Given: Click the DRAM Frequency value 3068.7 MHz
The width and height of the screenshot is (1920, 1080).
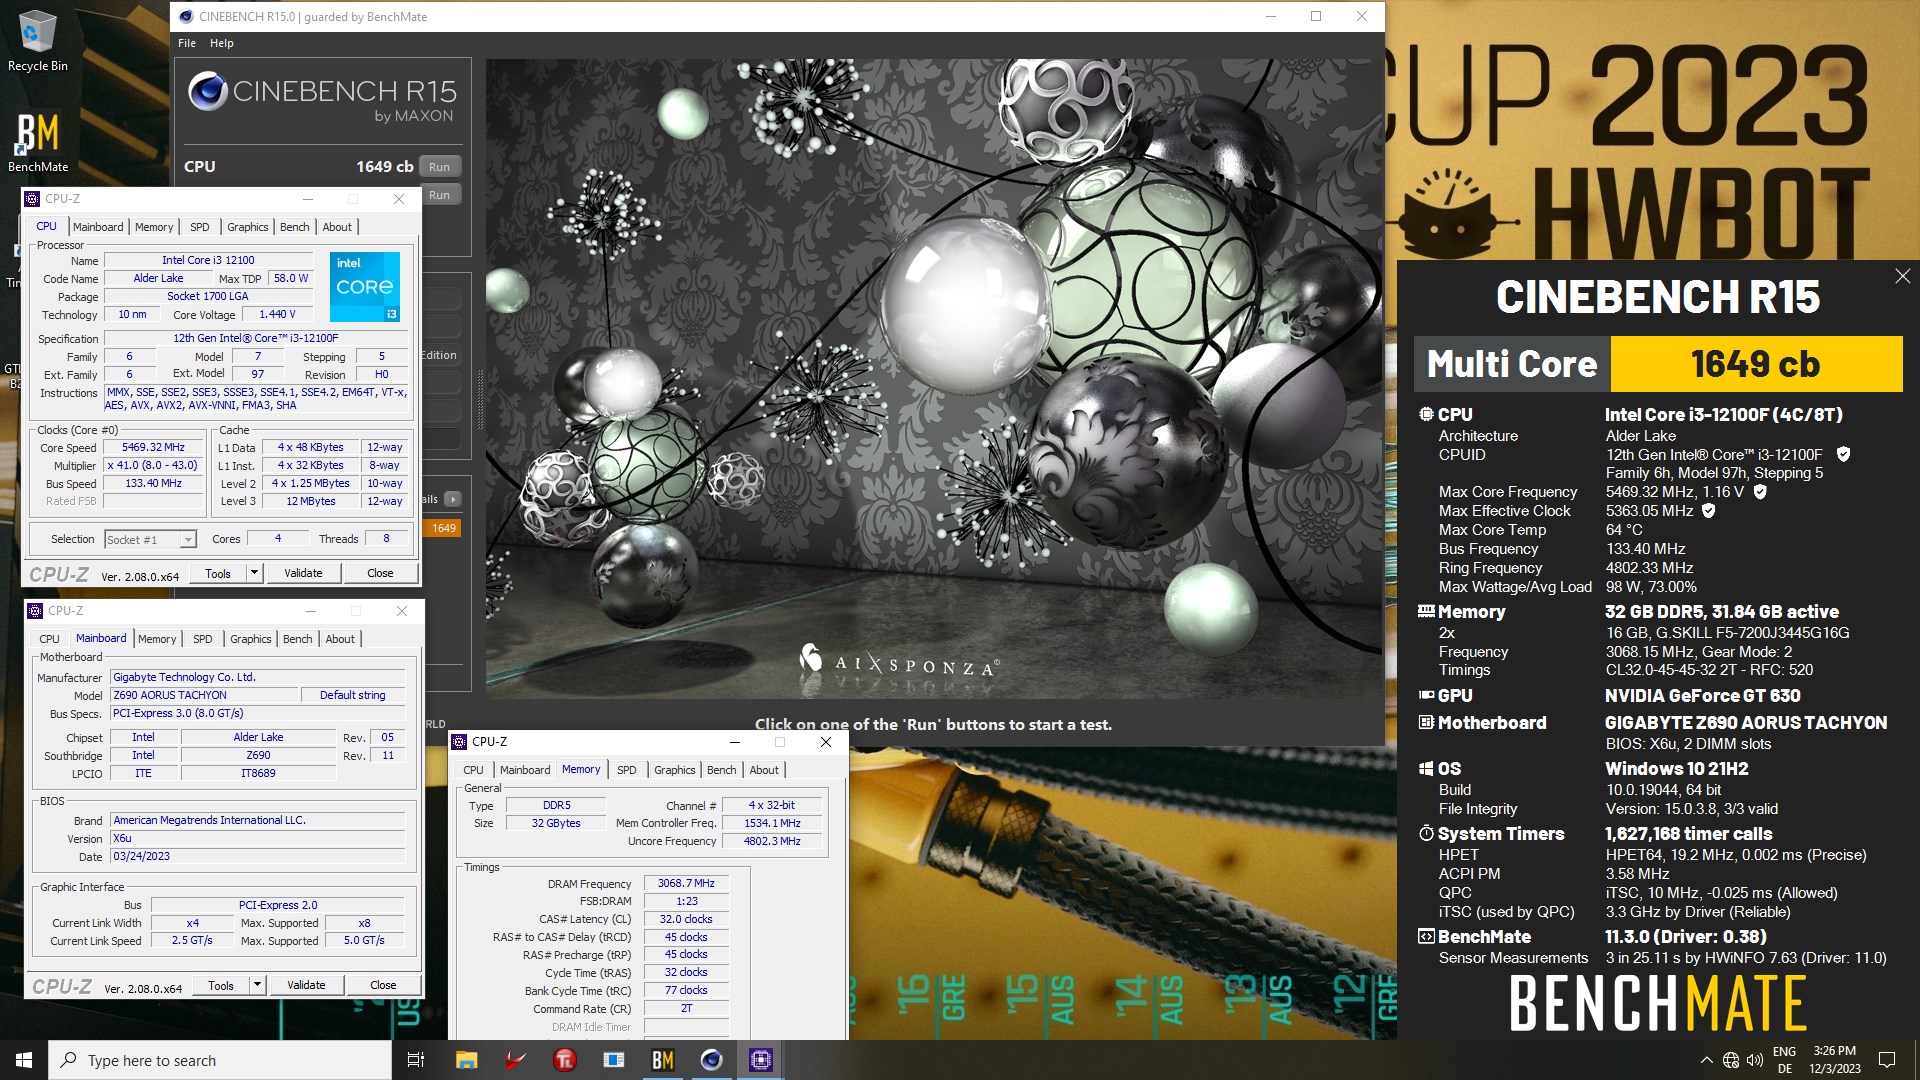Looking at the screenshot, I should pos(686,883).
